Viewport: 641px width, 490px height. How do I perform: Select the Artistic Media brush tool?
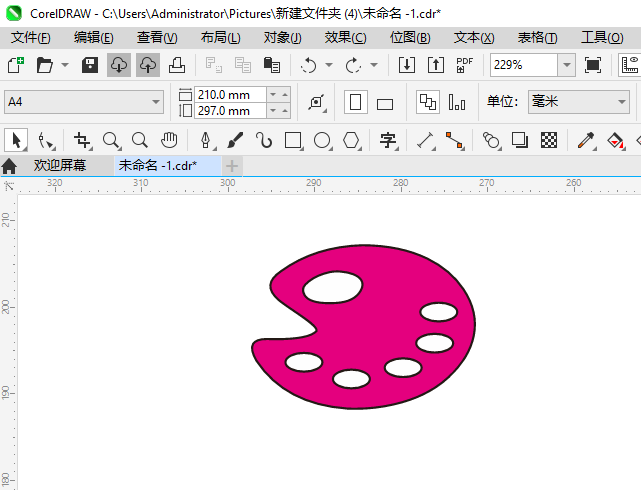235,140
